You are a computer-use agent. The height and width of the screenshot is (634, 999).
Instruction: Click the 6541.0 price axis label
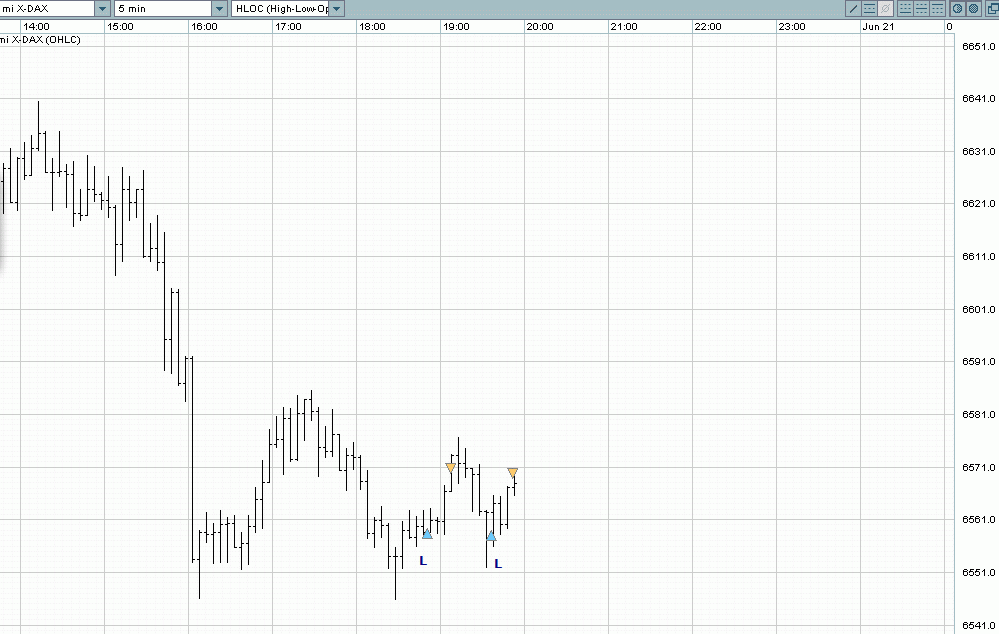(978, 625)
